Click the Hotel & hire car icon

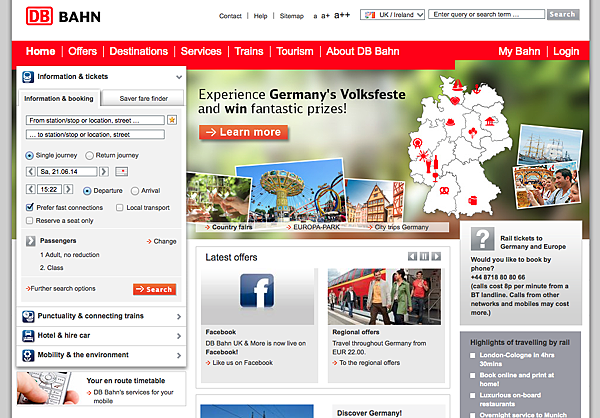(x=28, y=336)
